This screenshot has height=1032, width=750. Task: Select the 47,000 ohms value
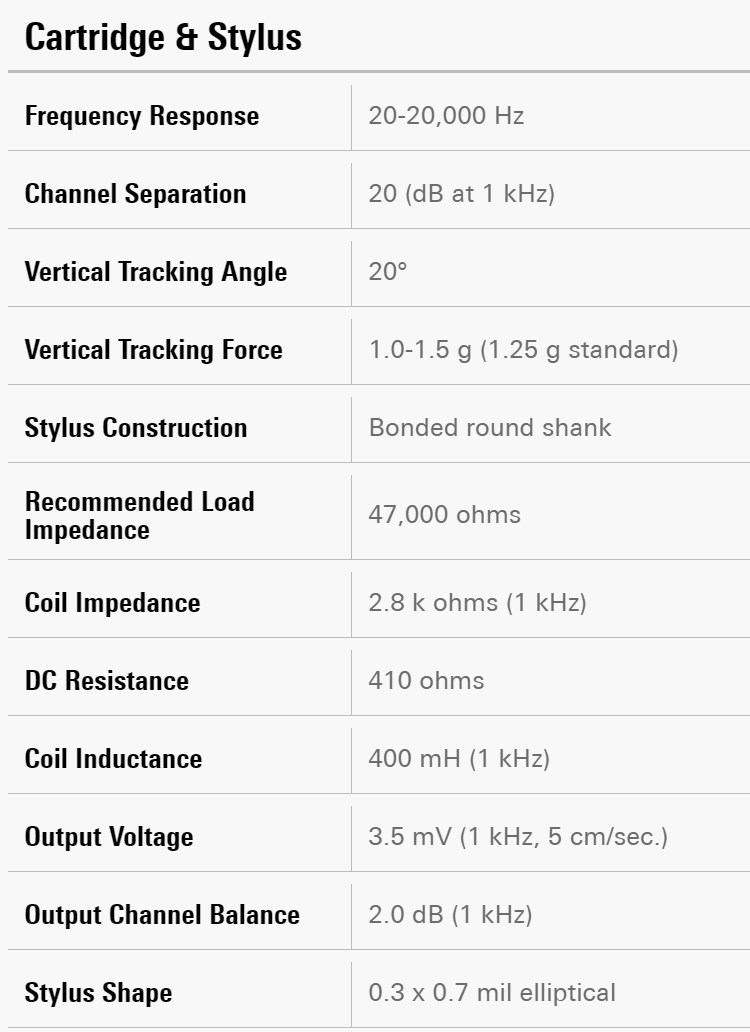pyautogui.click(x=445, y=515)
